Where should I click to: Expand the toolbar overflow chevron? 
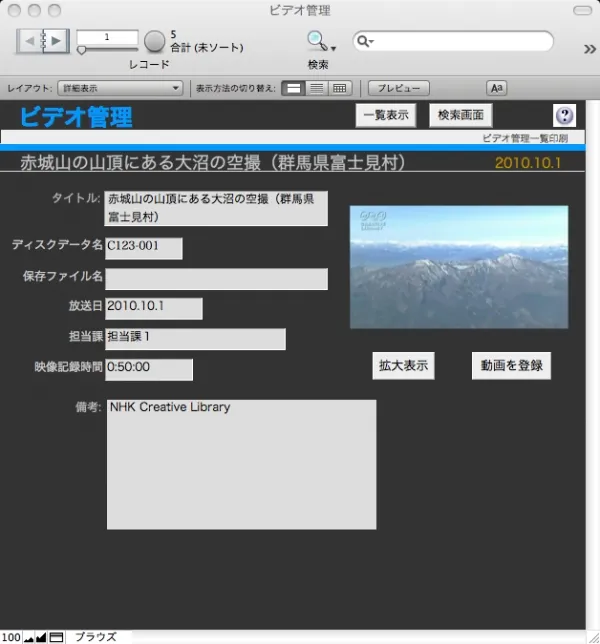pyautogui.click(x=589, y=47)
